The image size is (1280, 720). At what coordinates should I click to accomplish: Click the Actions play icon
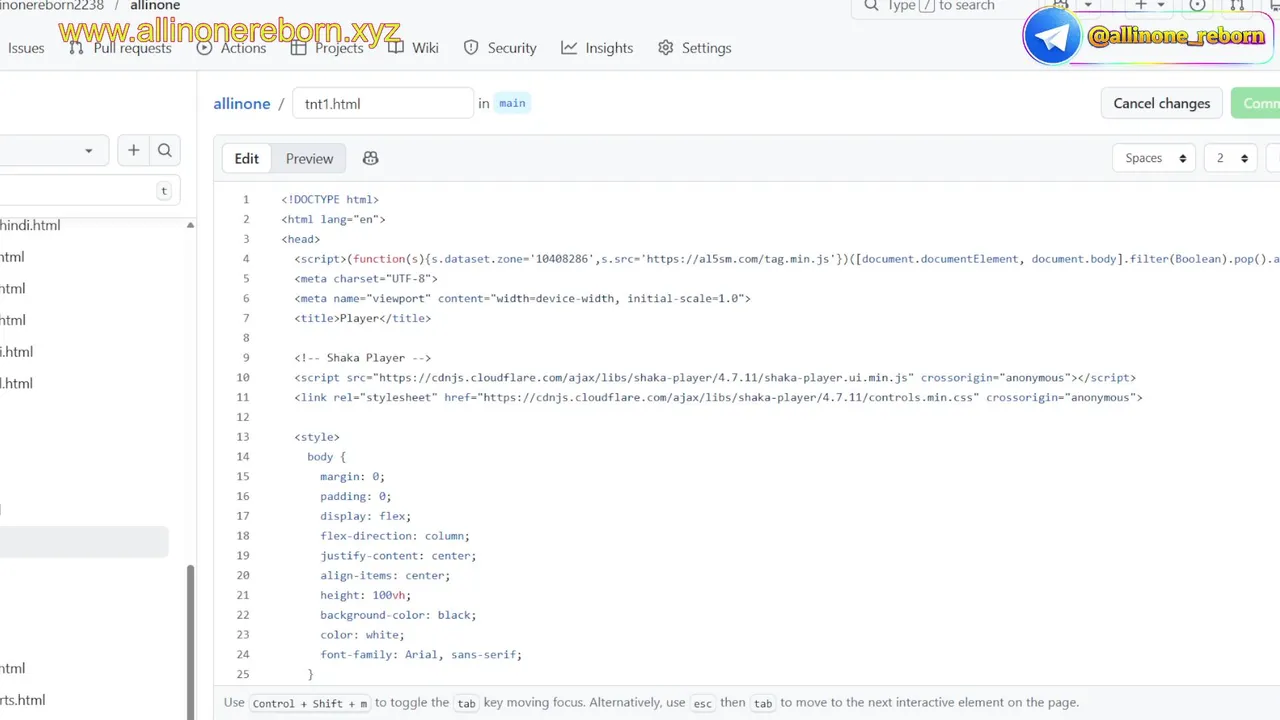click(204, 48)
